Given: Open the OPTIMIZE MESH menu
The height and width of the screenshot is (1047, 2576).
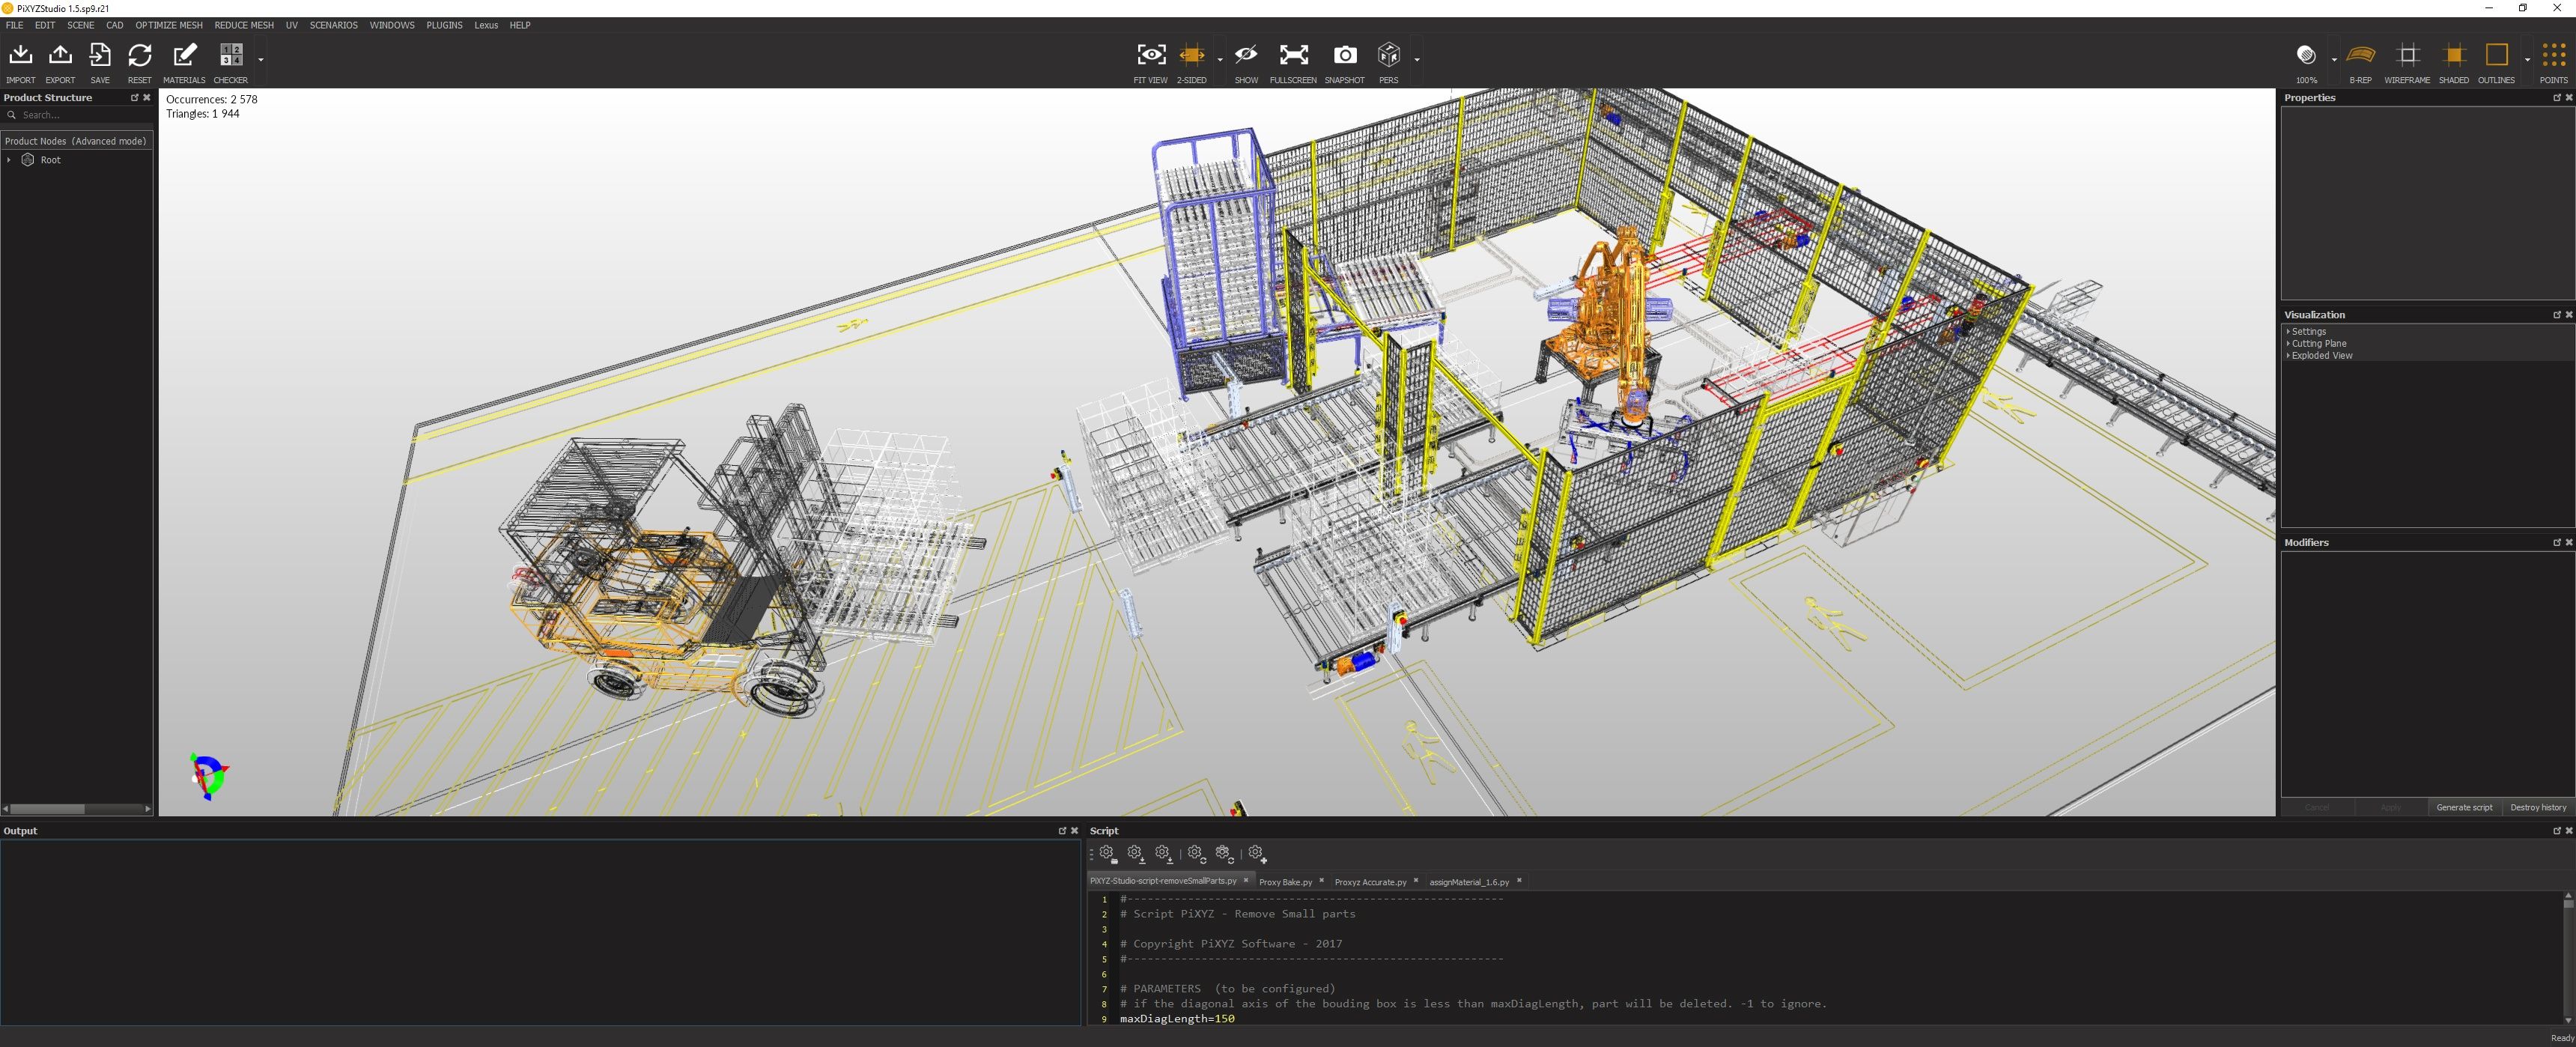Looking at the screenshot, I should [x=168, y=25].
